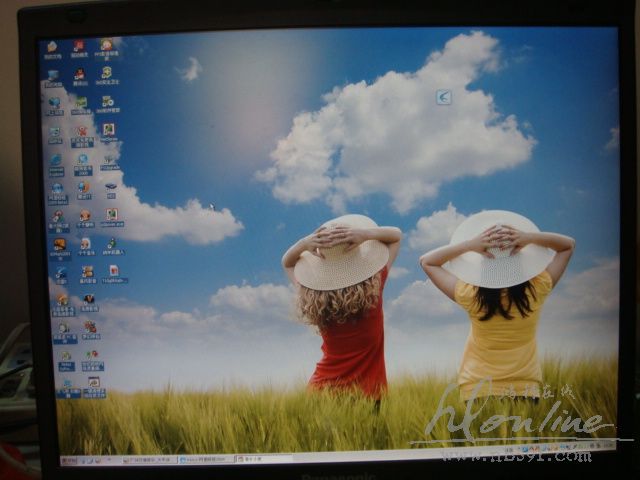The height and width of the screenshot is (480, 640).
Task: Launch the blue swoosh Thunder desktop shortcut
Action: click(x=61, y=276)
